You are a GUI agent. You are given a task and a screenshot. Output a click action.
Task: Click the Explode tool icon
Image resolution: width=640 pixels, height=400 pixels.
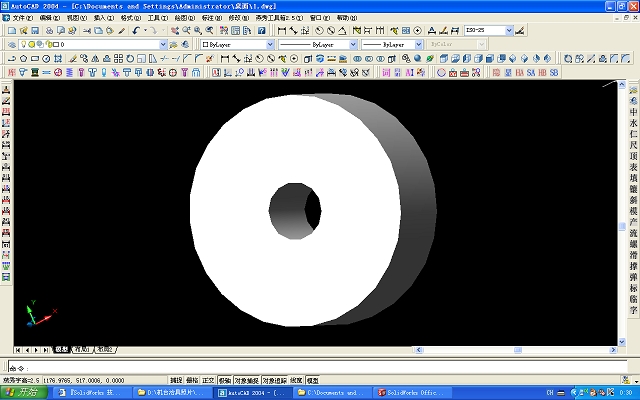tap(210, 59)
